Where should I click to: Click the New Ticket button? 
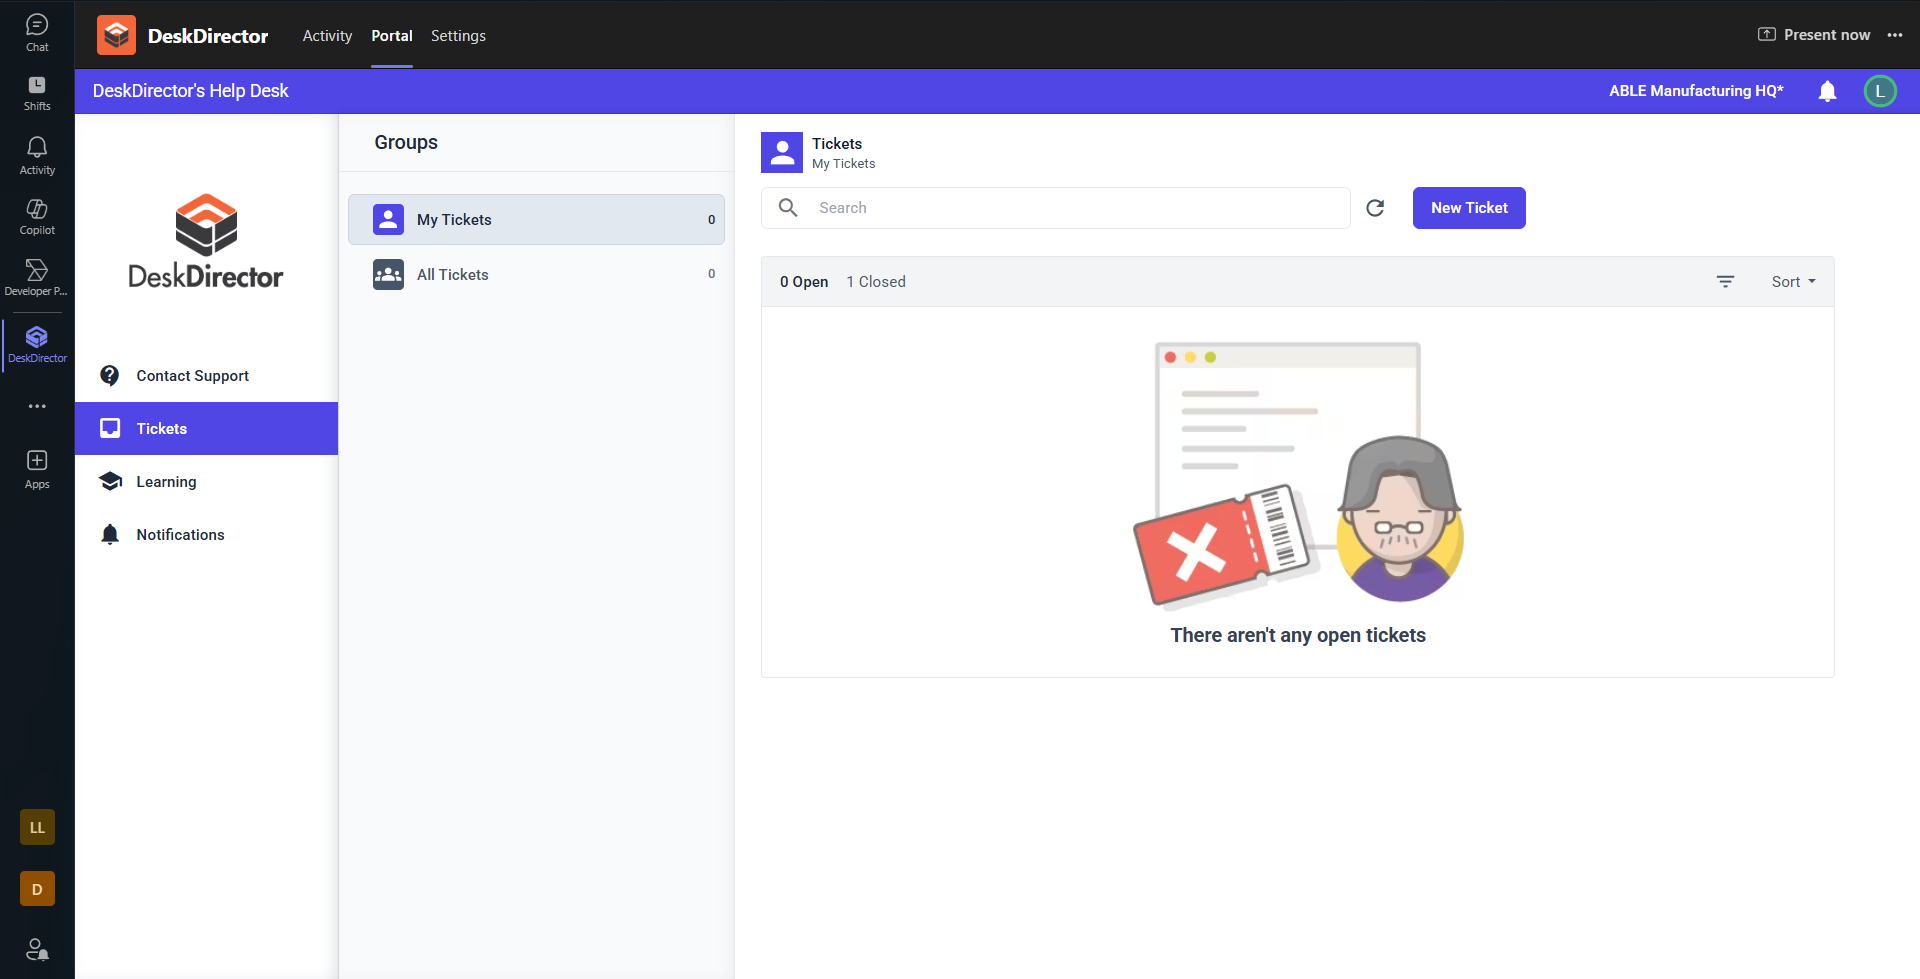coord(1469,208)
